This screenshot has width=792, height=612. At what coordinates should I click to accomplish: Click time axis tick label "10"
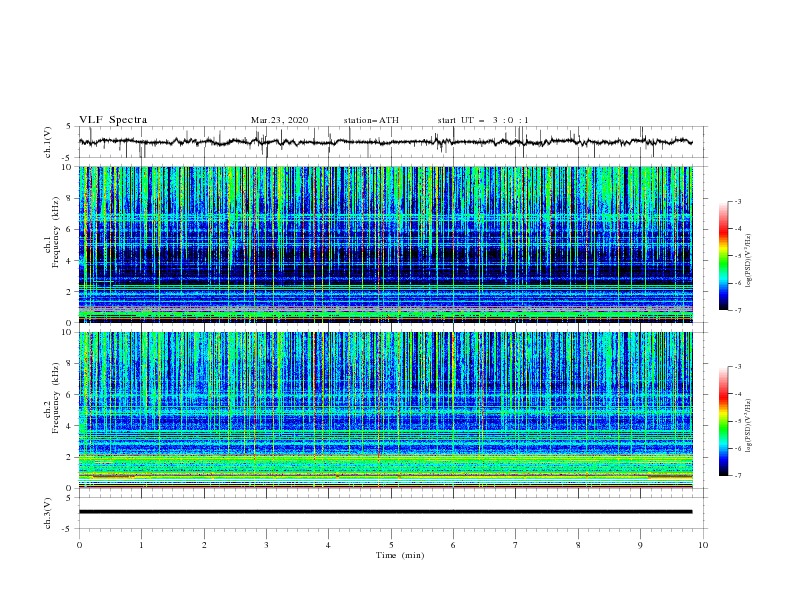coord(703,545)
